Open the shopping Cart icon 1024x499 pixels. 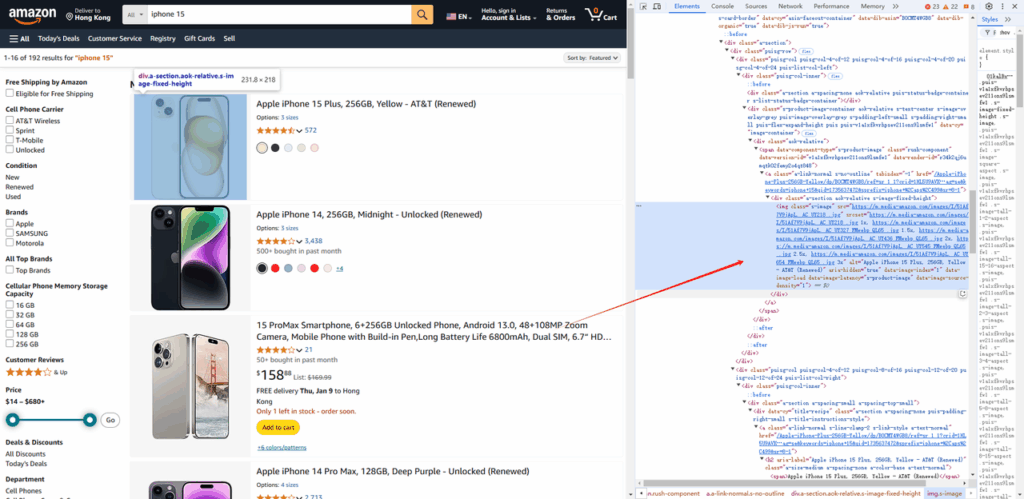click(601, 14)
